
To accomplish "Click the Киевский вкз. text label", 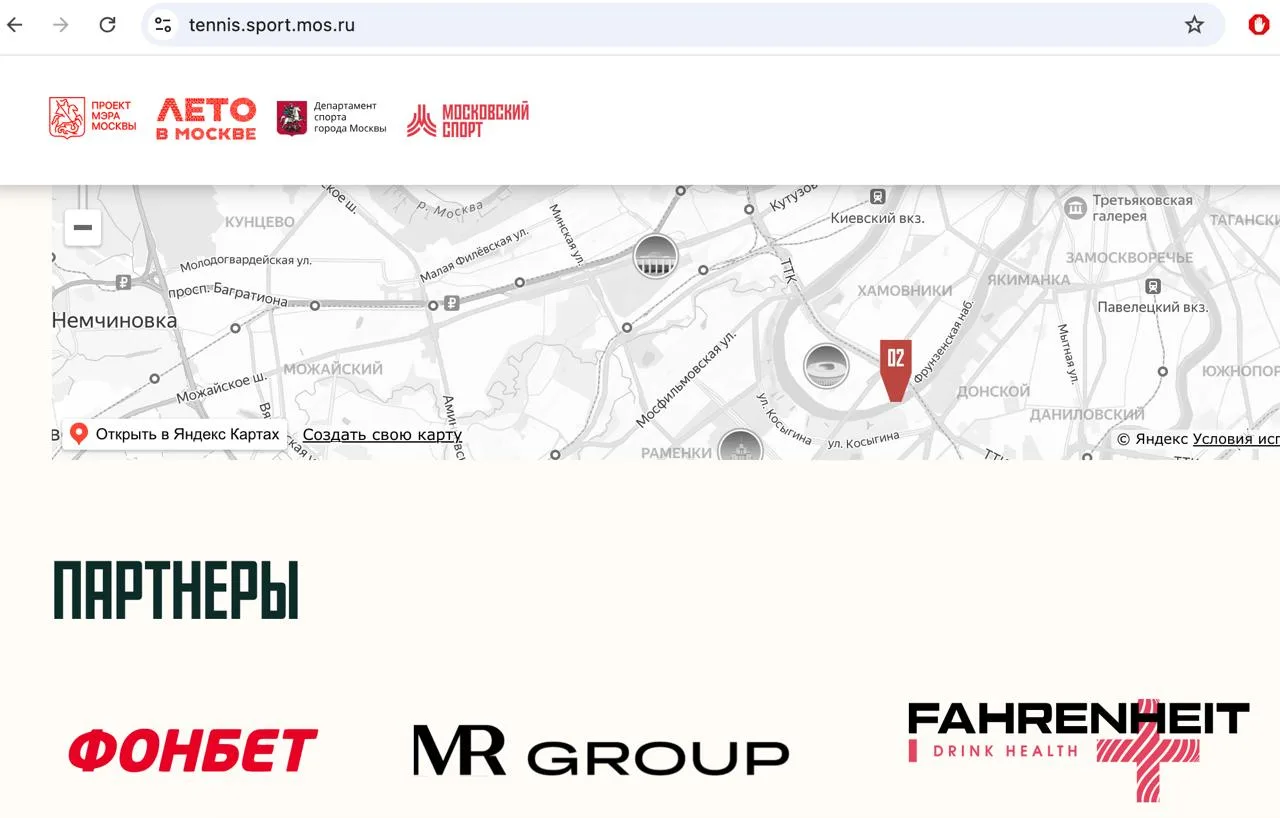I will [878, 218].
